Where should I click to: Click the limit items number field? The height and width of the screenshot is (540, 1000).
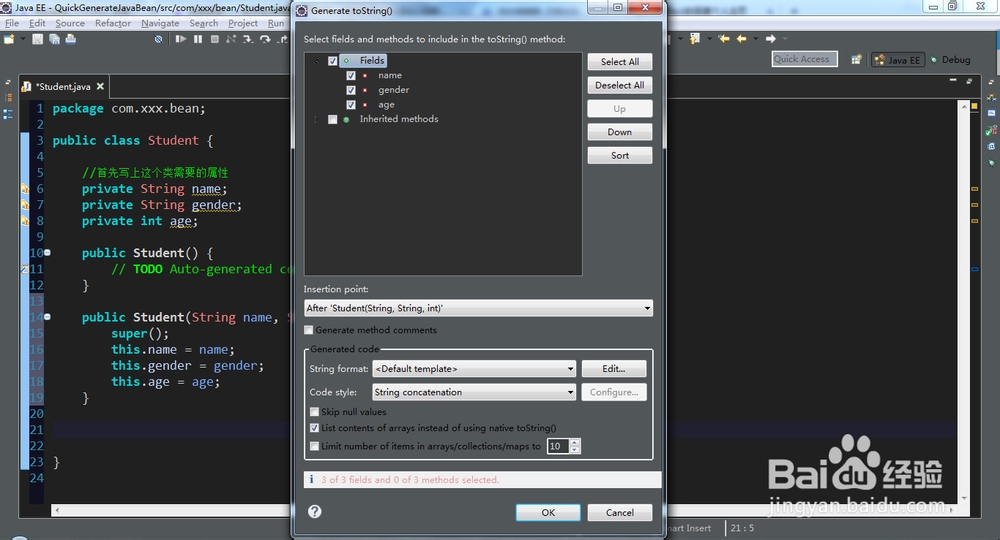pos(558,446)
